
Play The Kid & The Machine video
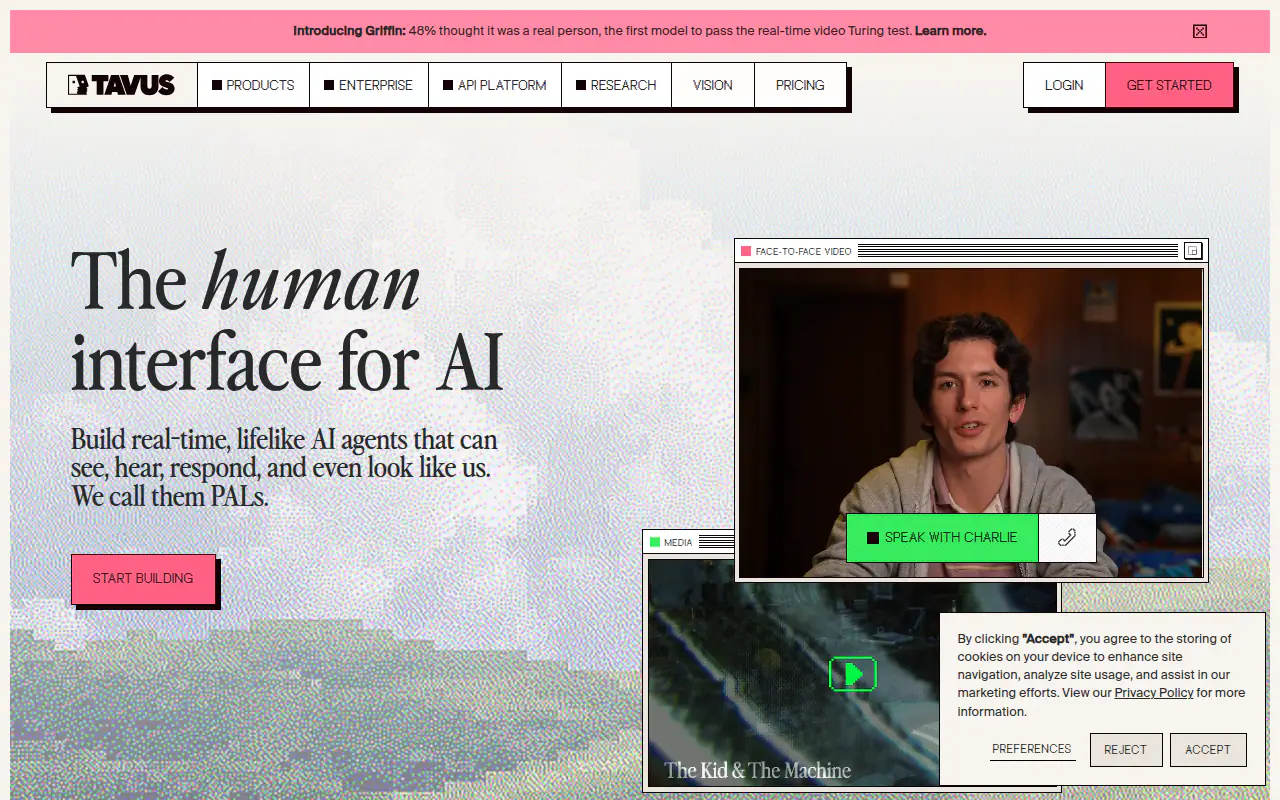[852, 674]
